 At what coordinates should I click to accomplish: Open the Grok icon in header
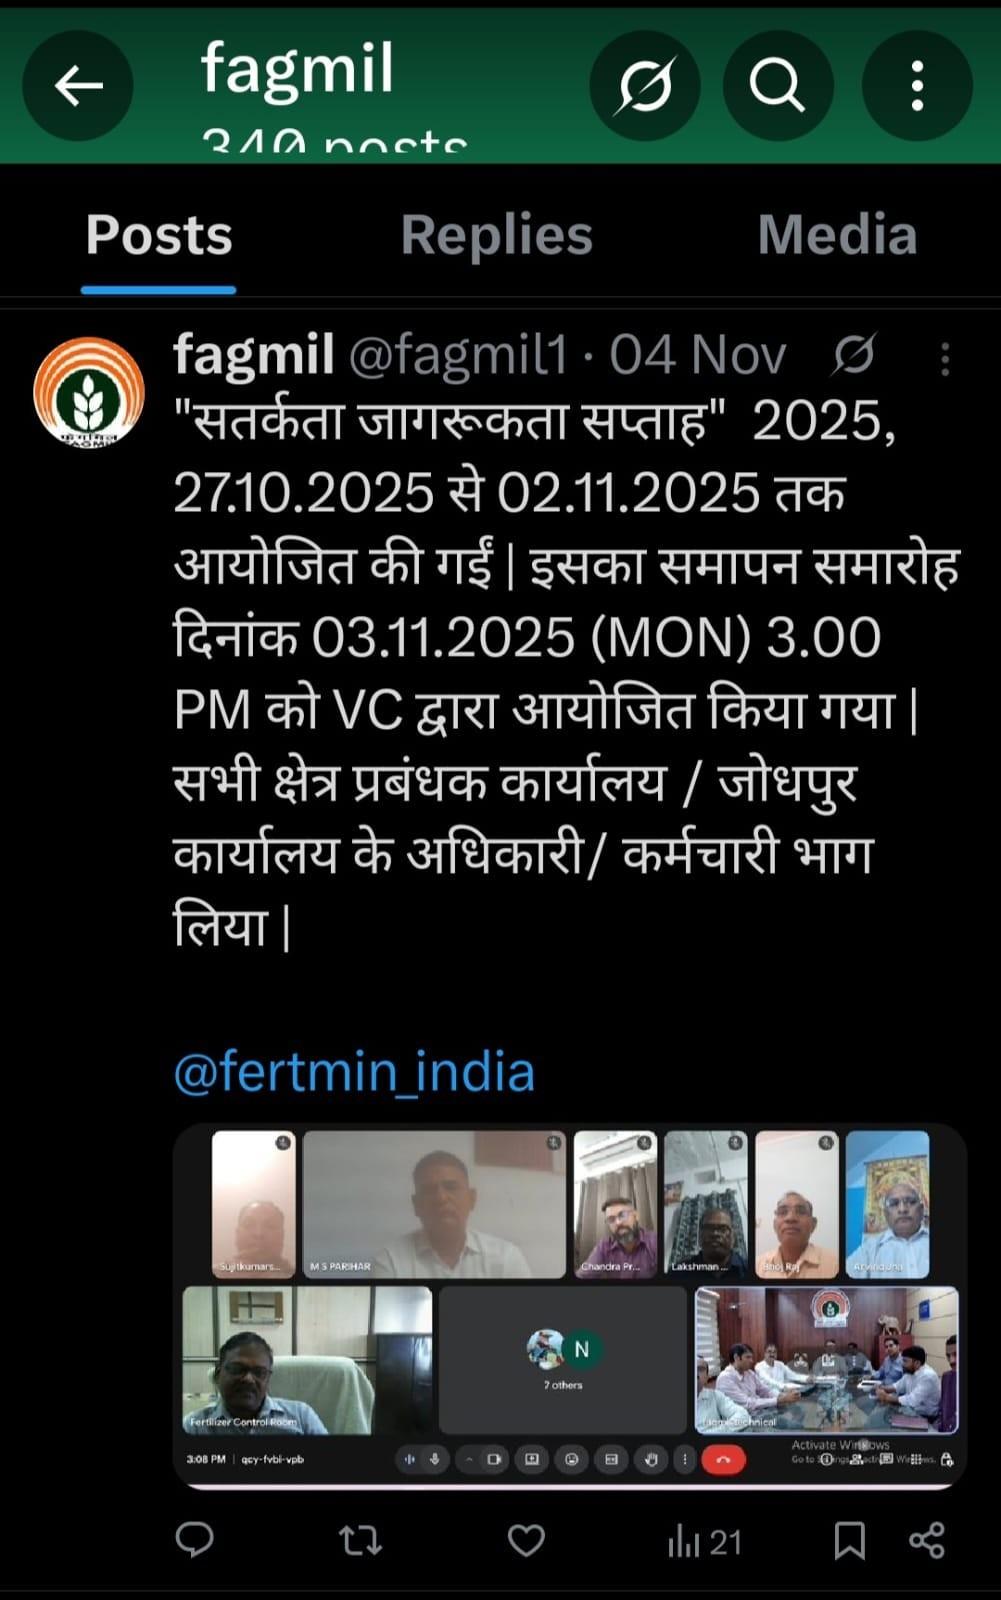click(645, 86)
